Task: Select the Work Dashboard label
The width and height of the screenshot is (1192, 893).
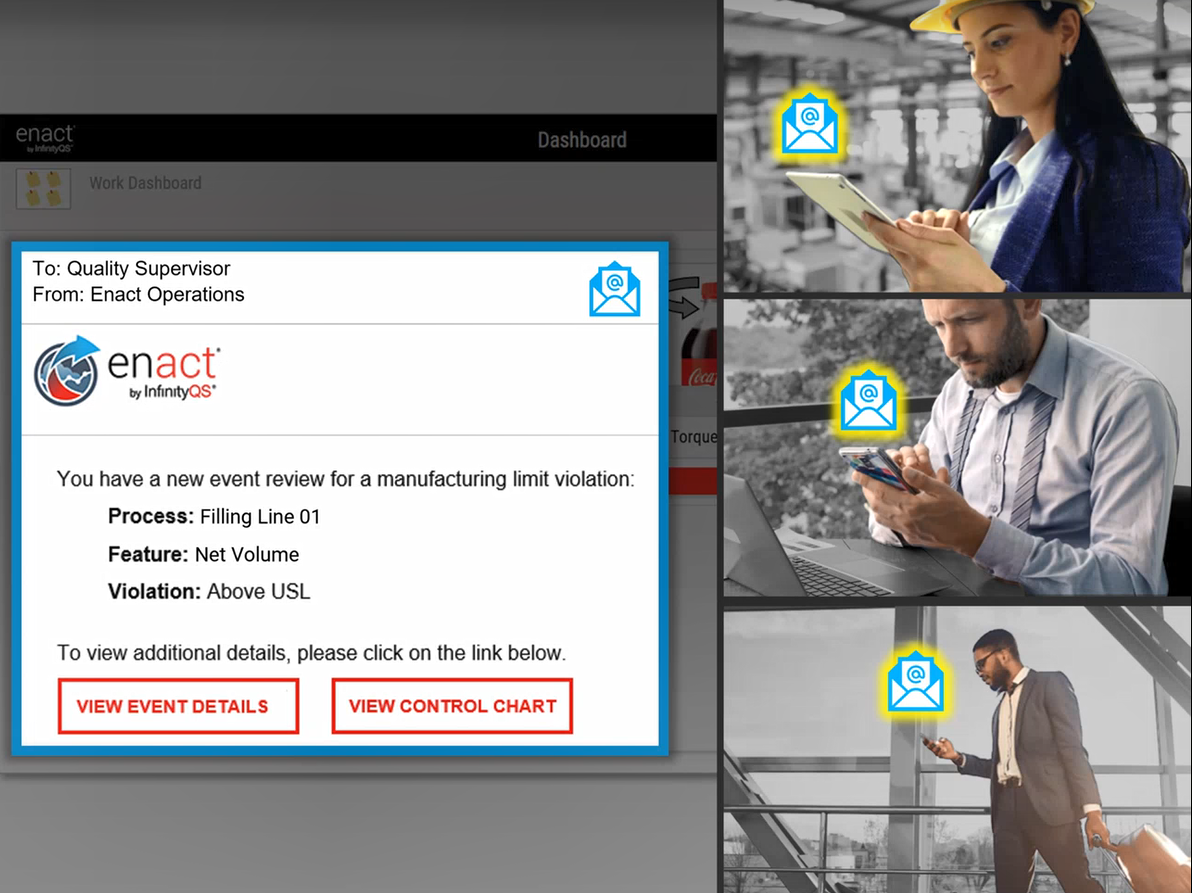Action: [145, 183]
